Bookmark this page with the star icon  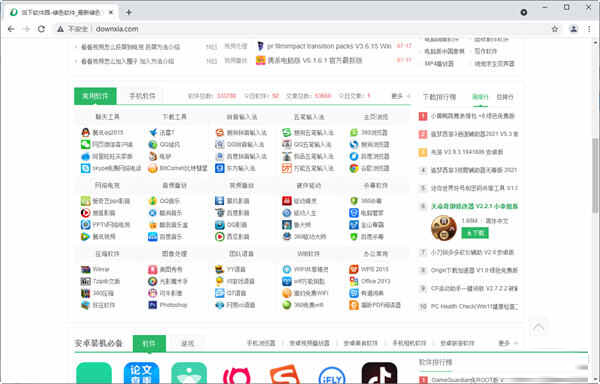(x=555, y=29)
